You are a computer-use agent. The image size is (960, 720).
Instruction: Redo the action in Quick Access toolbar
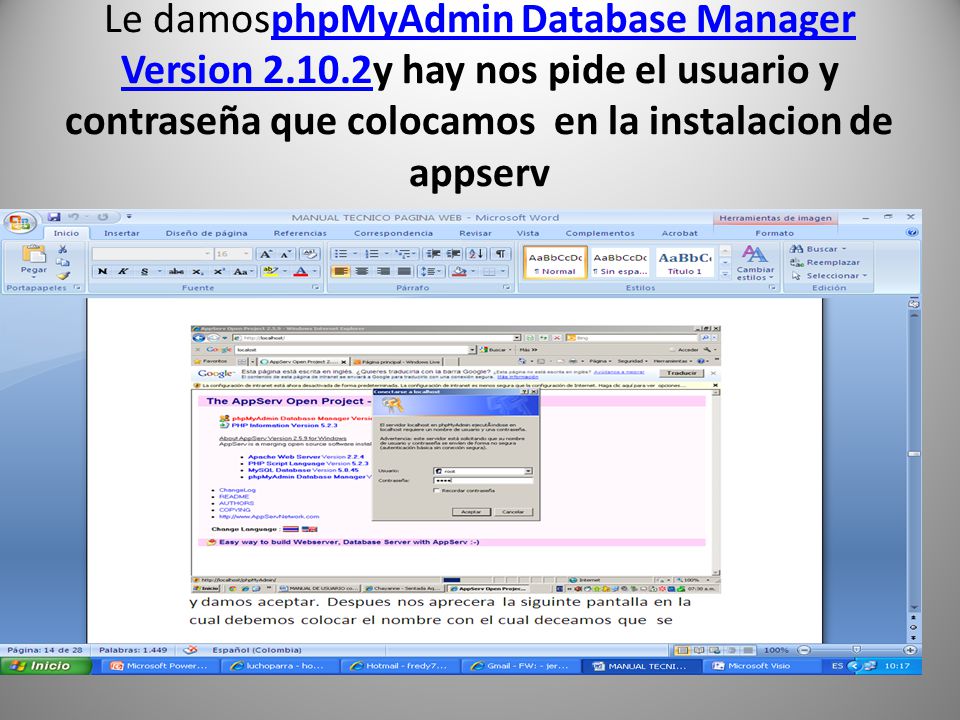pos(103,217)
